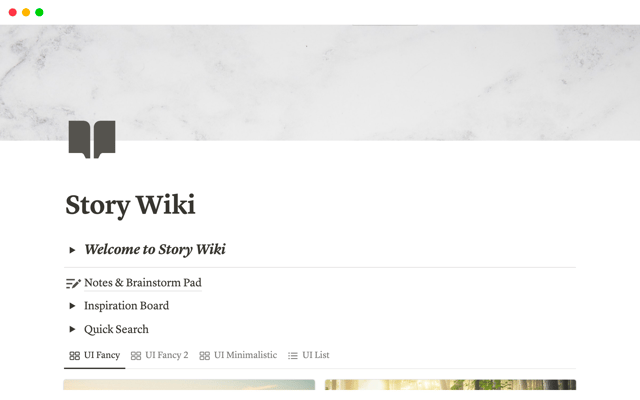Click the open book page icon
Image resolution: width=640 pixels, height=400 pixels.
(x=92, y=139)
